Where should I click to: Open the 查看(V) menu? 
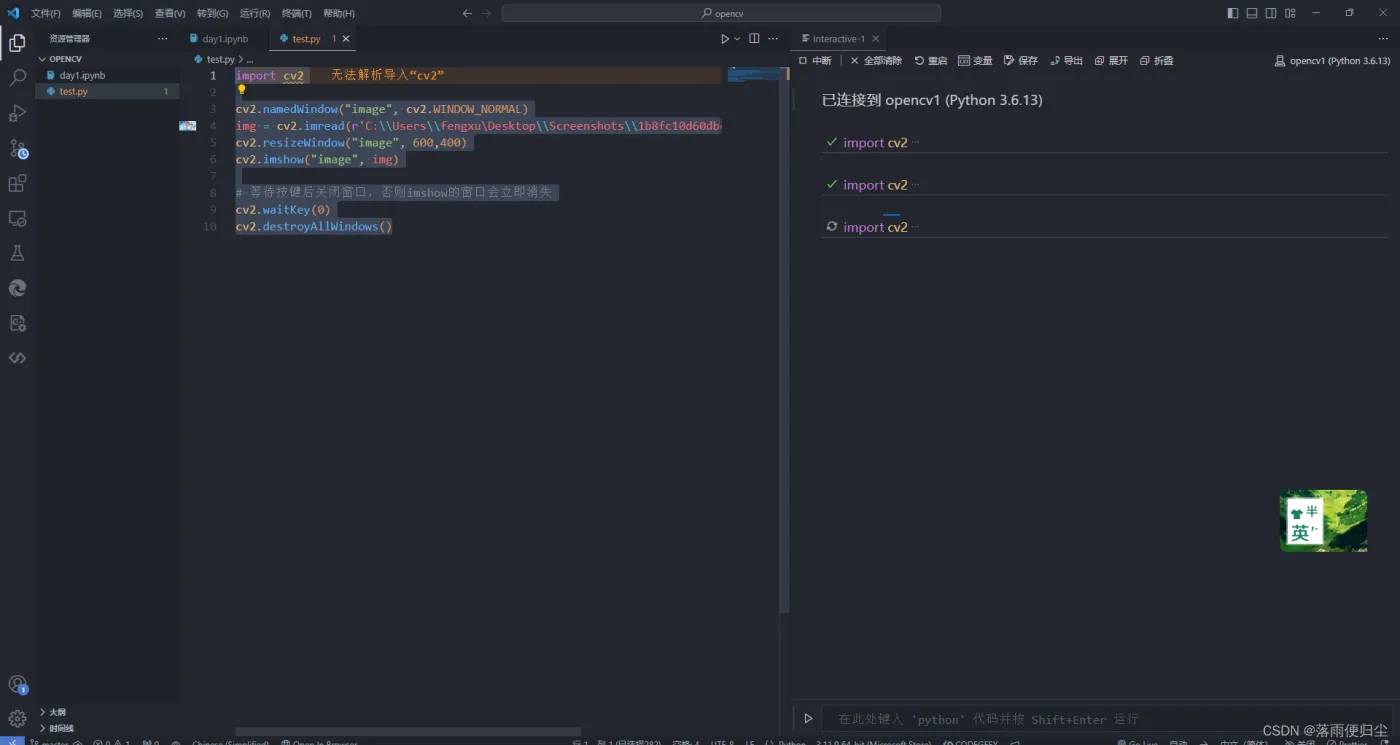(x=170, y=14)
